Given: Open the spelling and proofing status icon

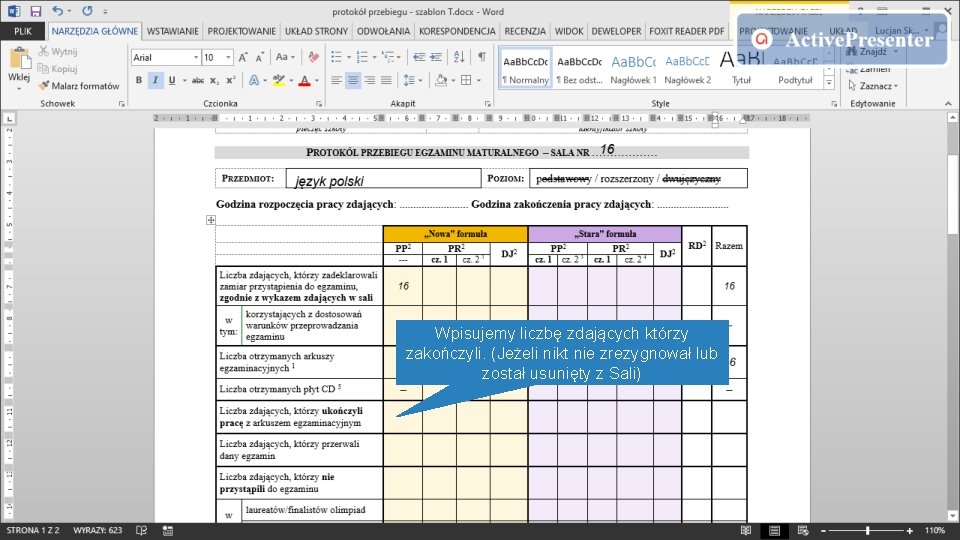Looking at the screenshot, I should click(x=141, y=531).
